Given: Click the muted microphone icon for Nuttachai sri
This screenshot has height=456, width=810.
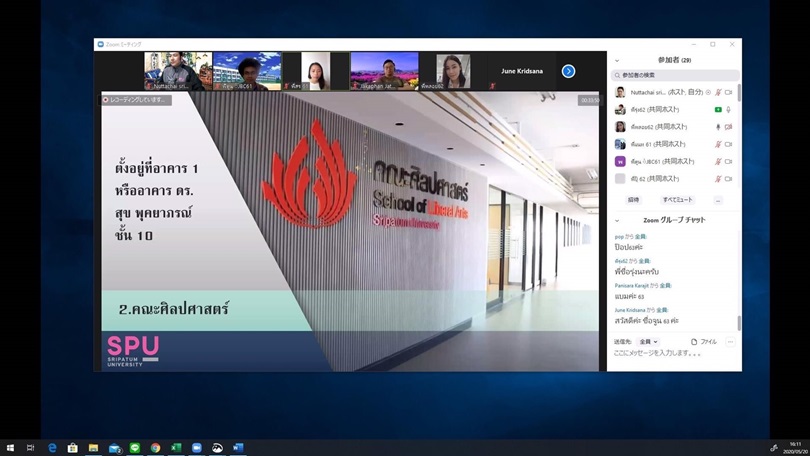Looking at the screenshot, I should pos(718,92).
